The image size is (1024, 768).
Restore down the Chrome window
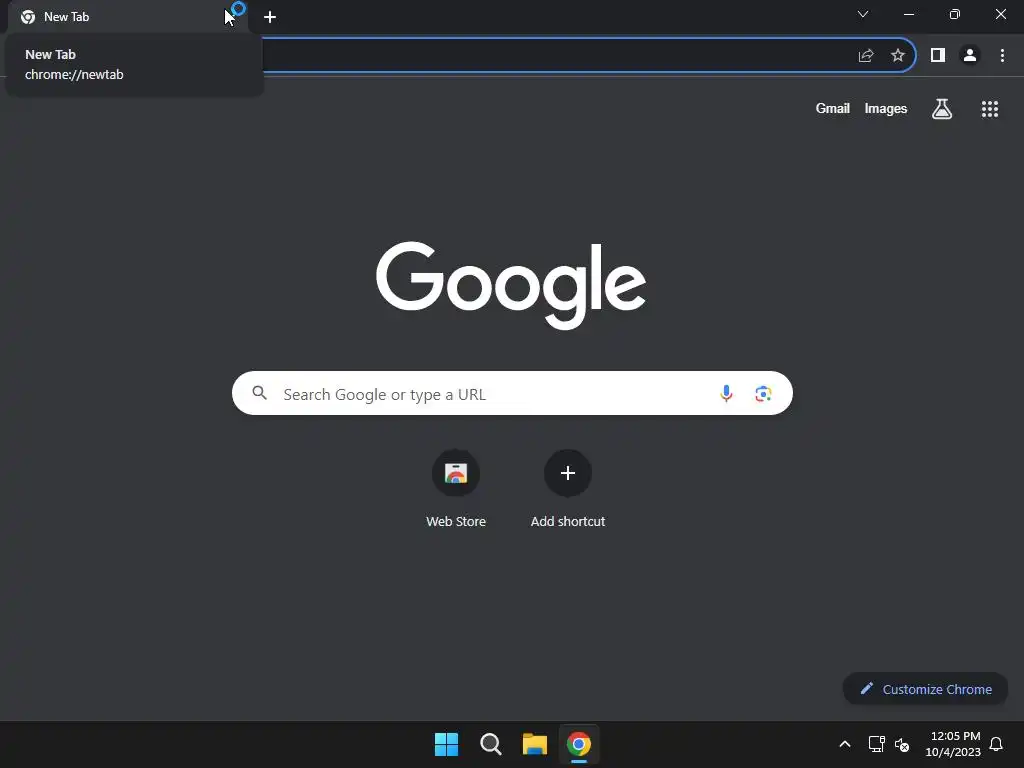(955, 14)
